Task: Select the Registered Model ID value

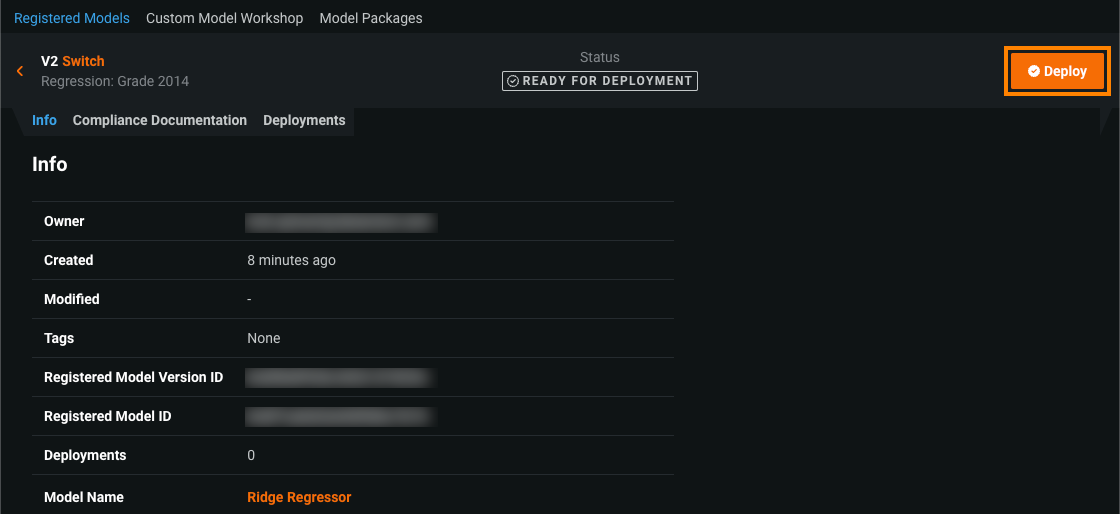Action: click(339, 416)
